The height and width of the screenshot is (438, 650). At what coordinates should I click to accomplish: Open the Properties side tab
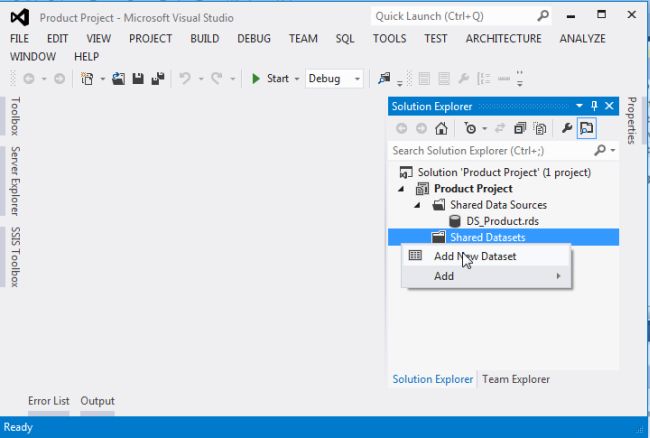click(631, 120)
